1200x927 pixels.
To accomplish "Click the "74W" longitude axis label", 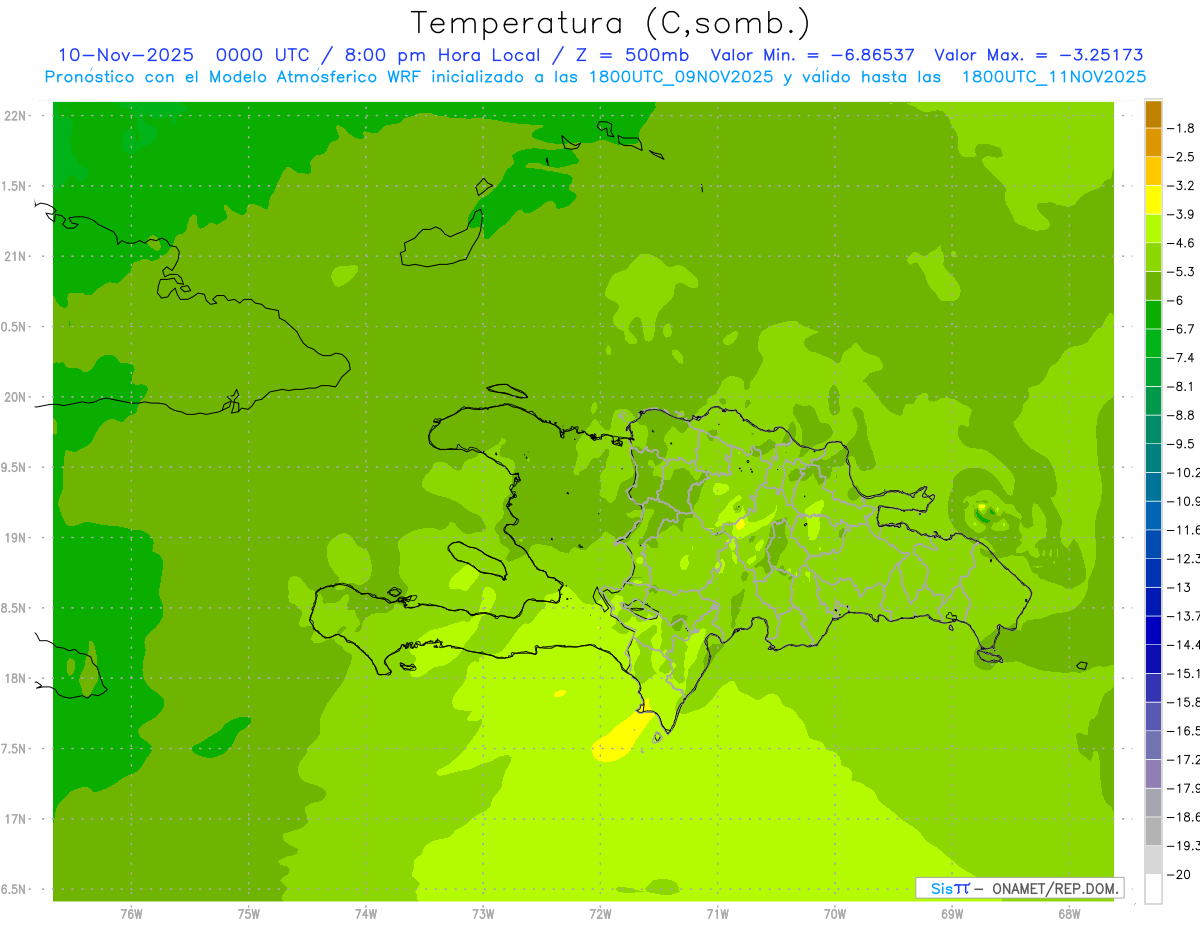I will 365,914.
